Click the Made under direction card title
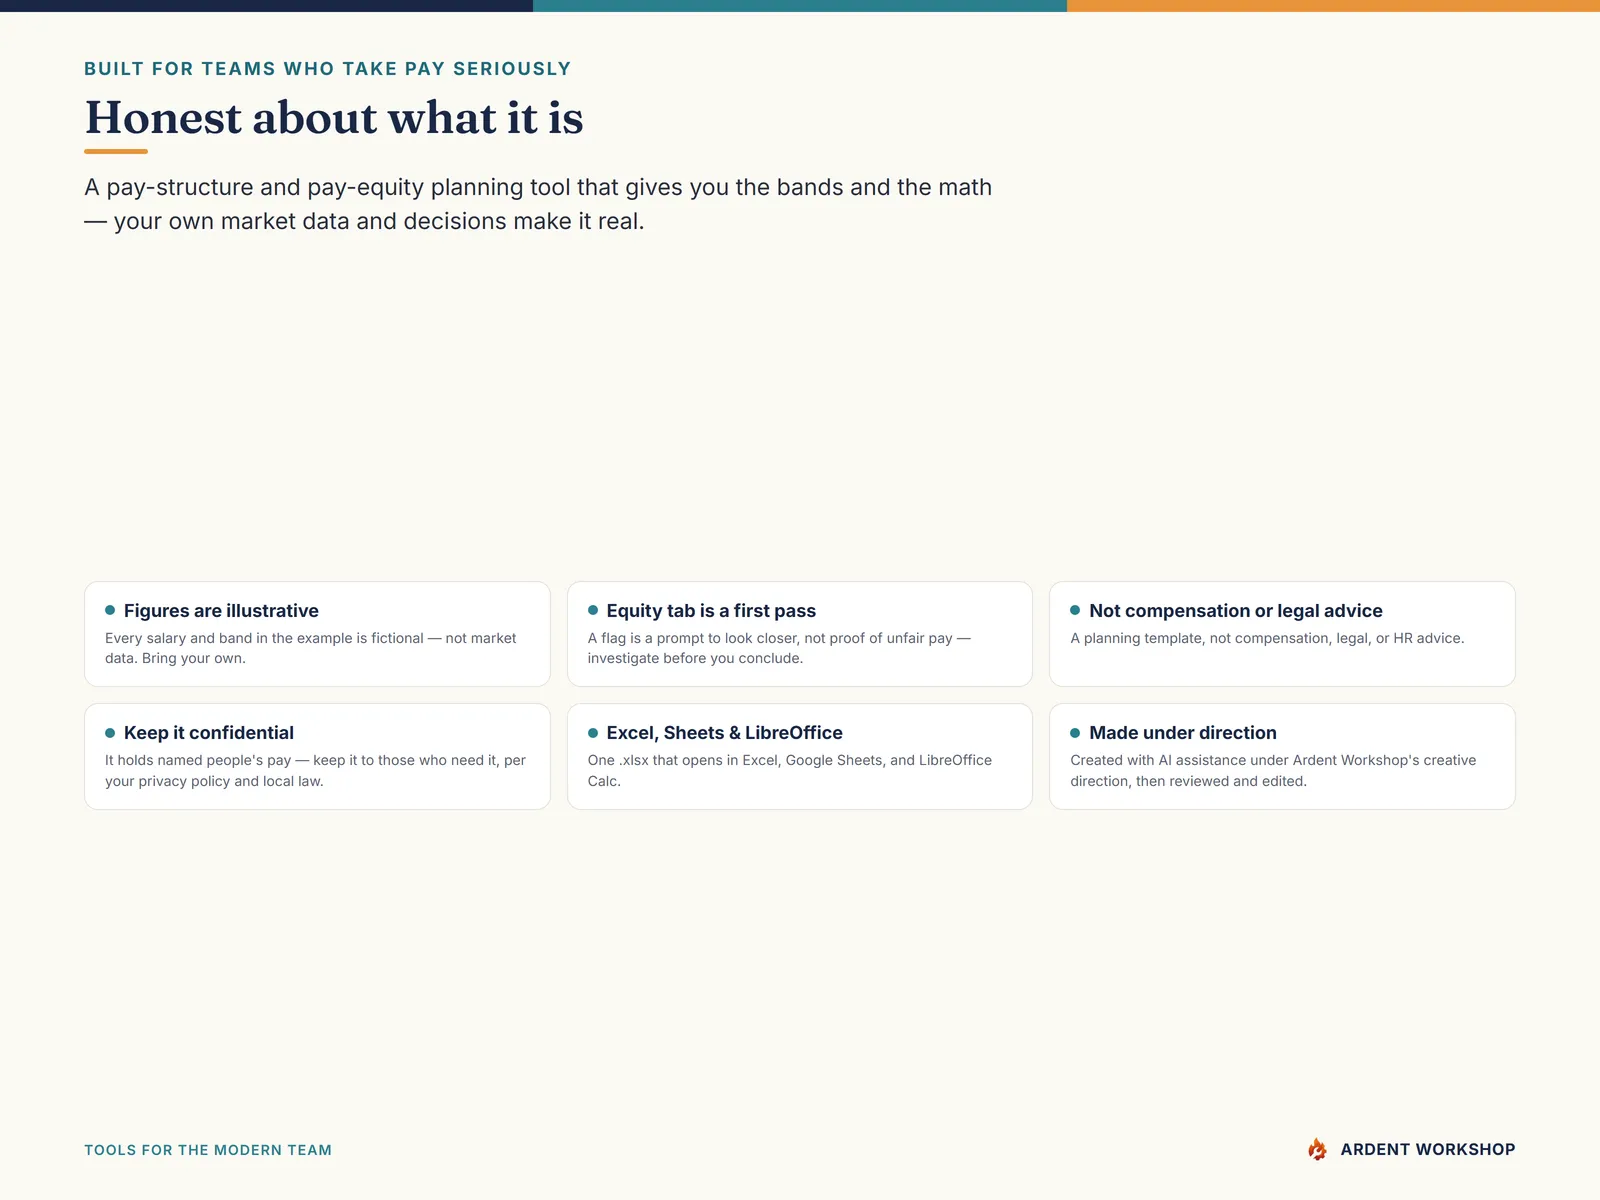The width and height of the screenshot is (1600, 1200). 1183,733
